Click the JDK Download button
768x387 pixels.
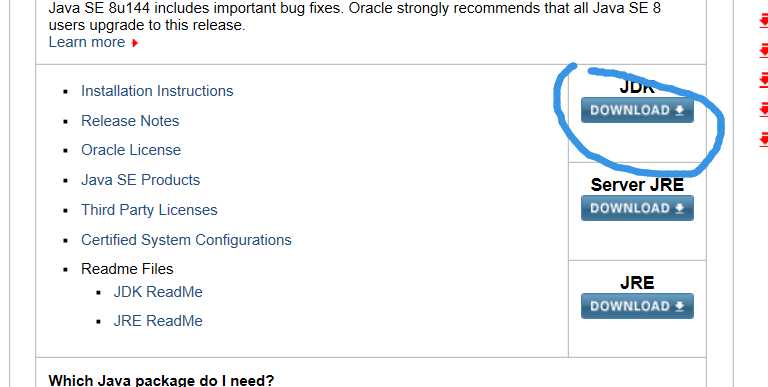637,110
